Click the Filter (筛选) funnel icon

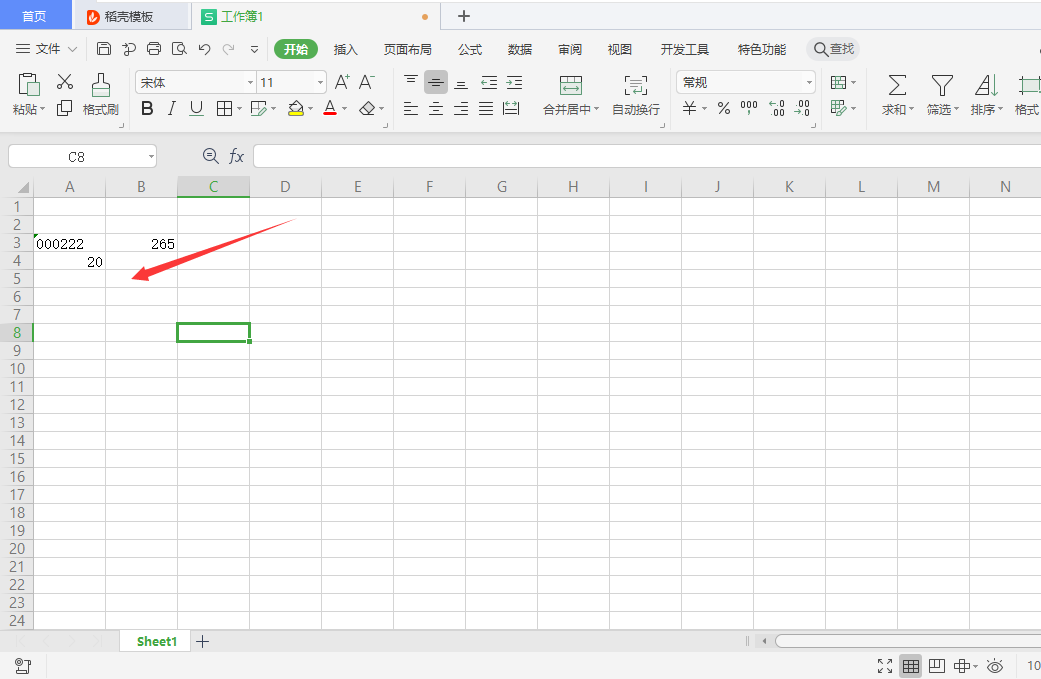coord(941,85)
